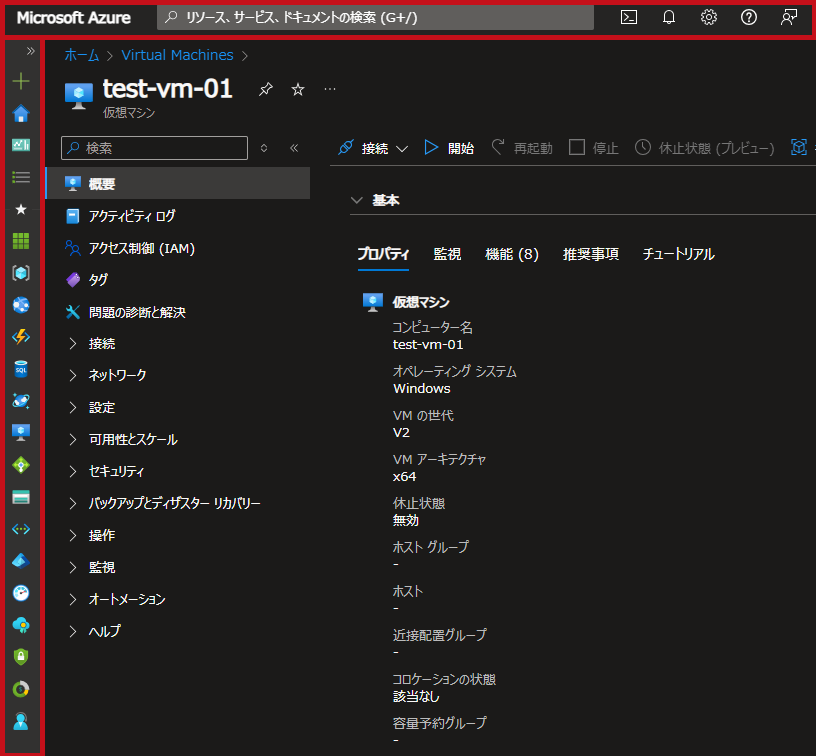
Task: Add test-vm-01 to favorites star
Action: (297, 90)
